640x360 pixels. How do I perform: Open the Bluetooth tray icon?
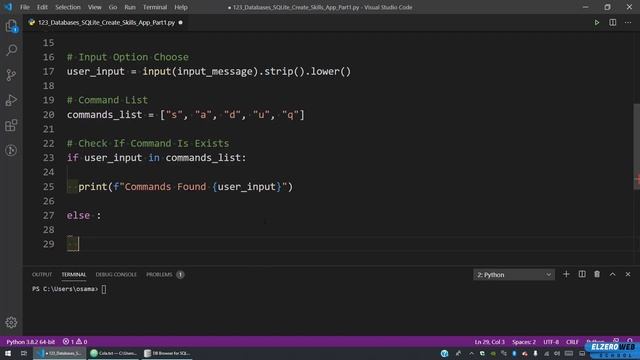pos(514,353)
